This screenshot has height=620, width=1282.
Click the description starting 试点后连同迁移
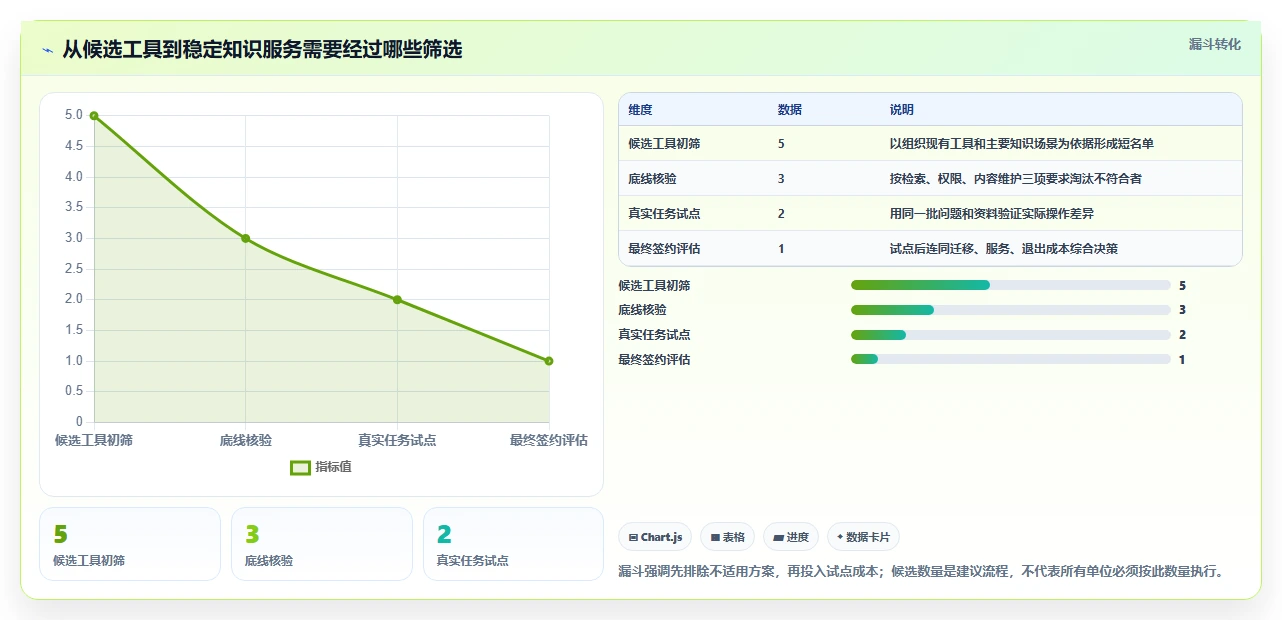(x=1004, y=249)
